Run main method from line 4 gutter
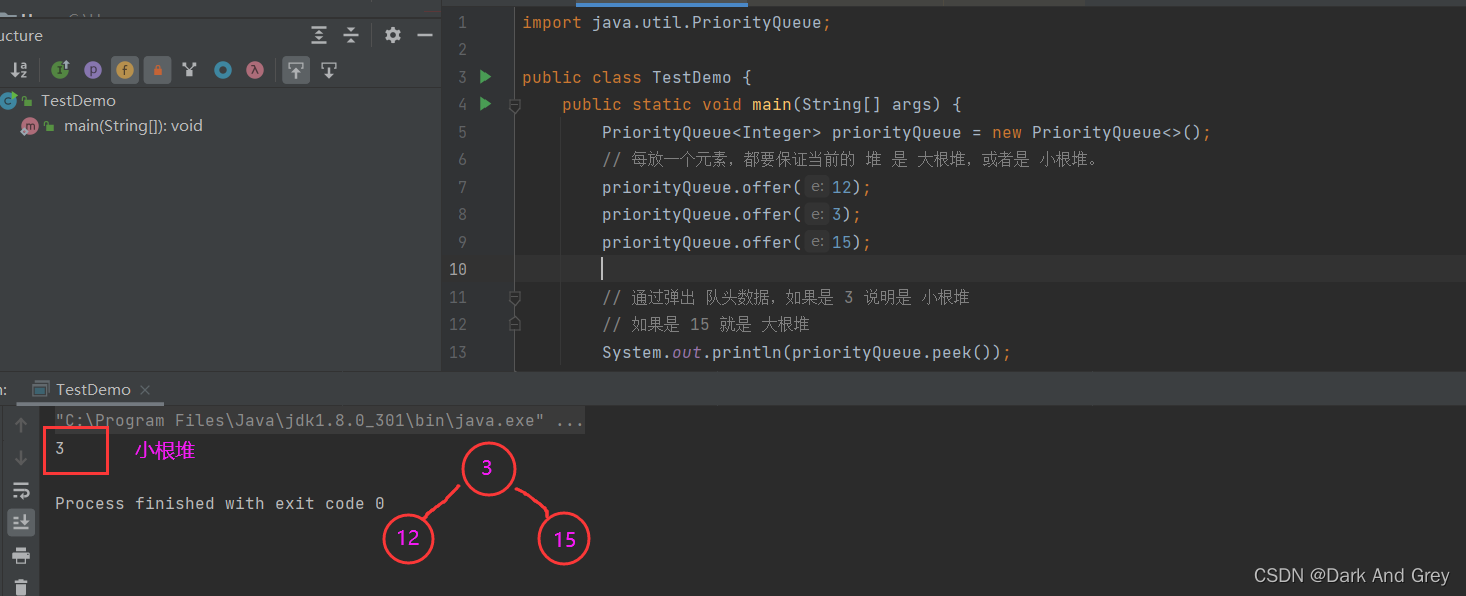The width and height of the screenshot is (1466, 596). point(486,104)
